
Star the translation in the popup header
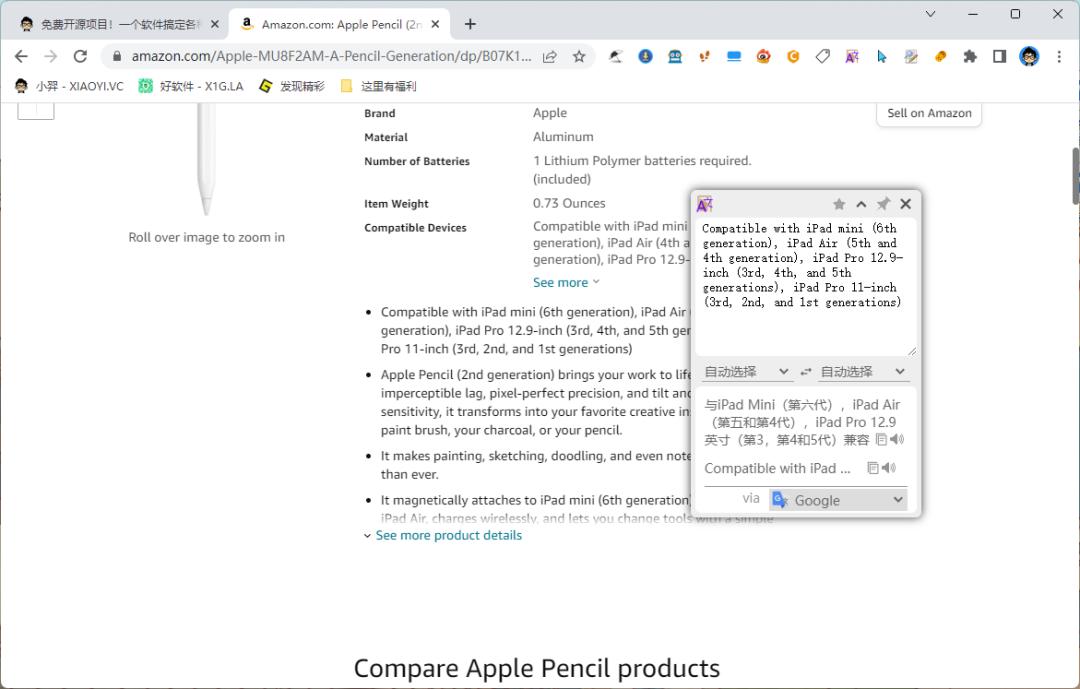coord(839,204)
